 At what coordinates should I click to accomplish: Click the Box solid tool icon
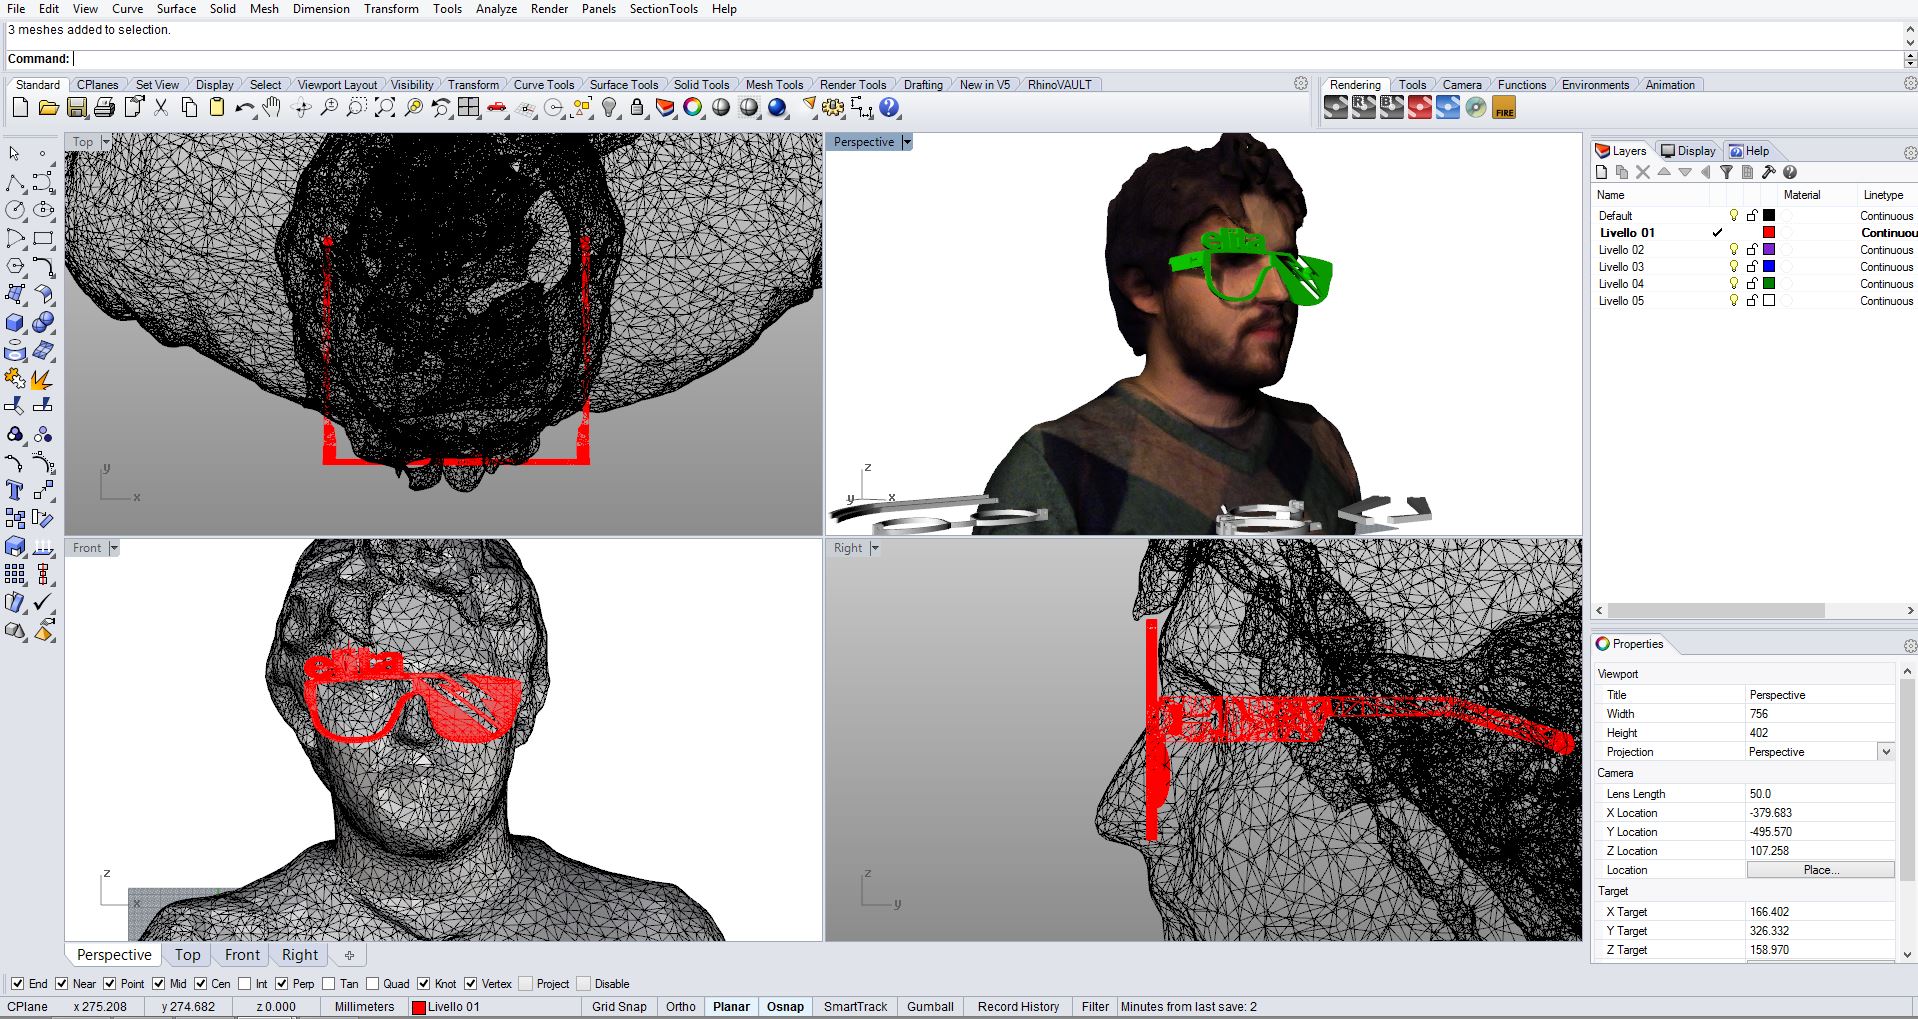[15, 323]
